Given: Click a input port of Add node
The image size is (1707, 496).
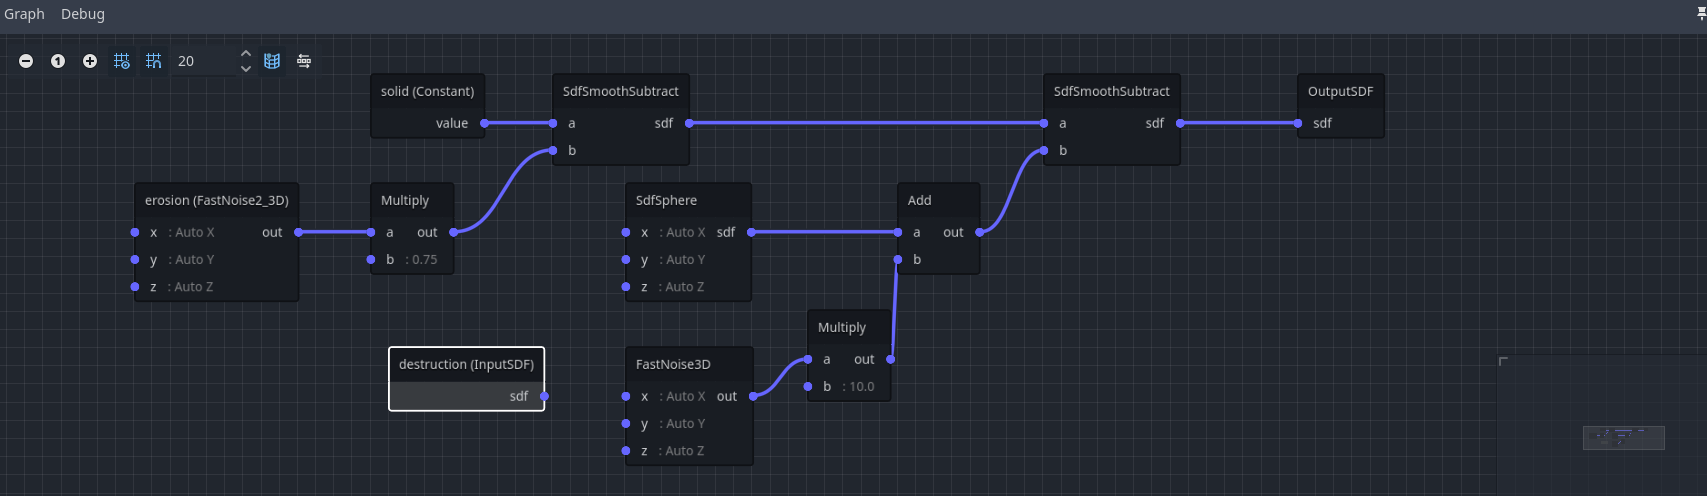Looking at the screenshot, I should point(898,232).
